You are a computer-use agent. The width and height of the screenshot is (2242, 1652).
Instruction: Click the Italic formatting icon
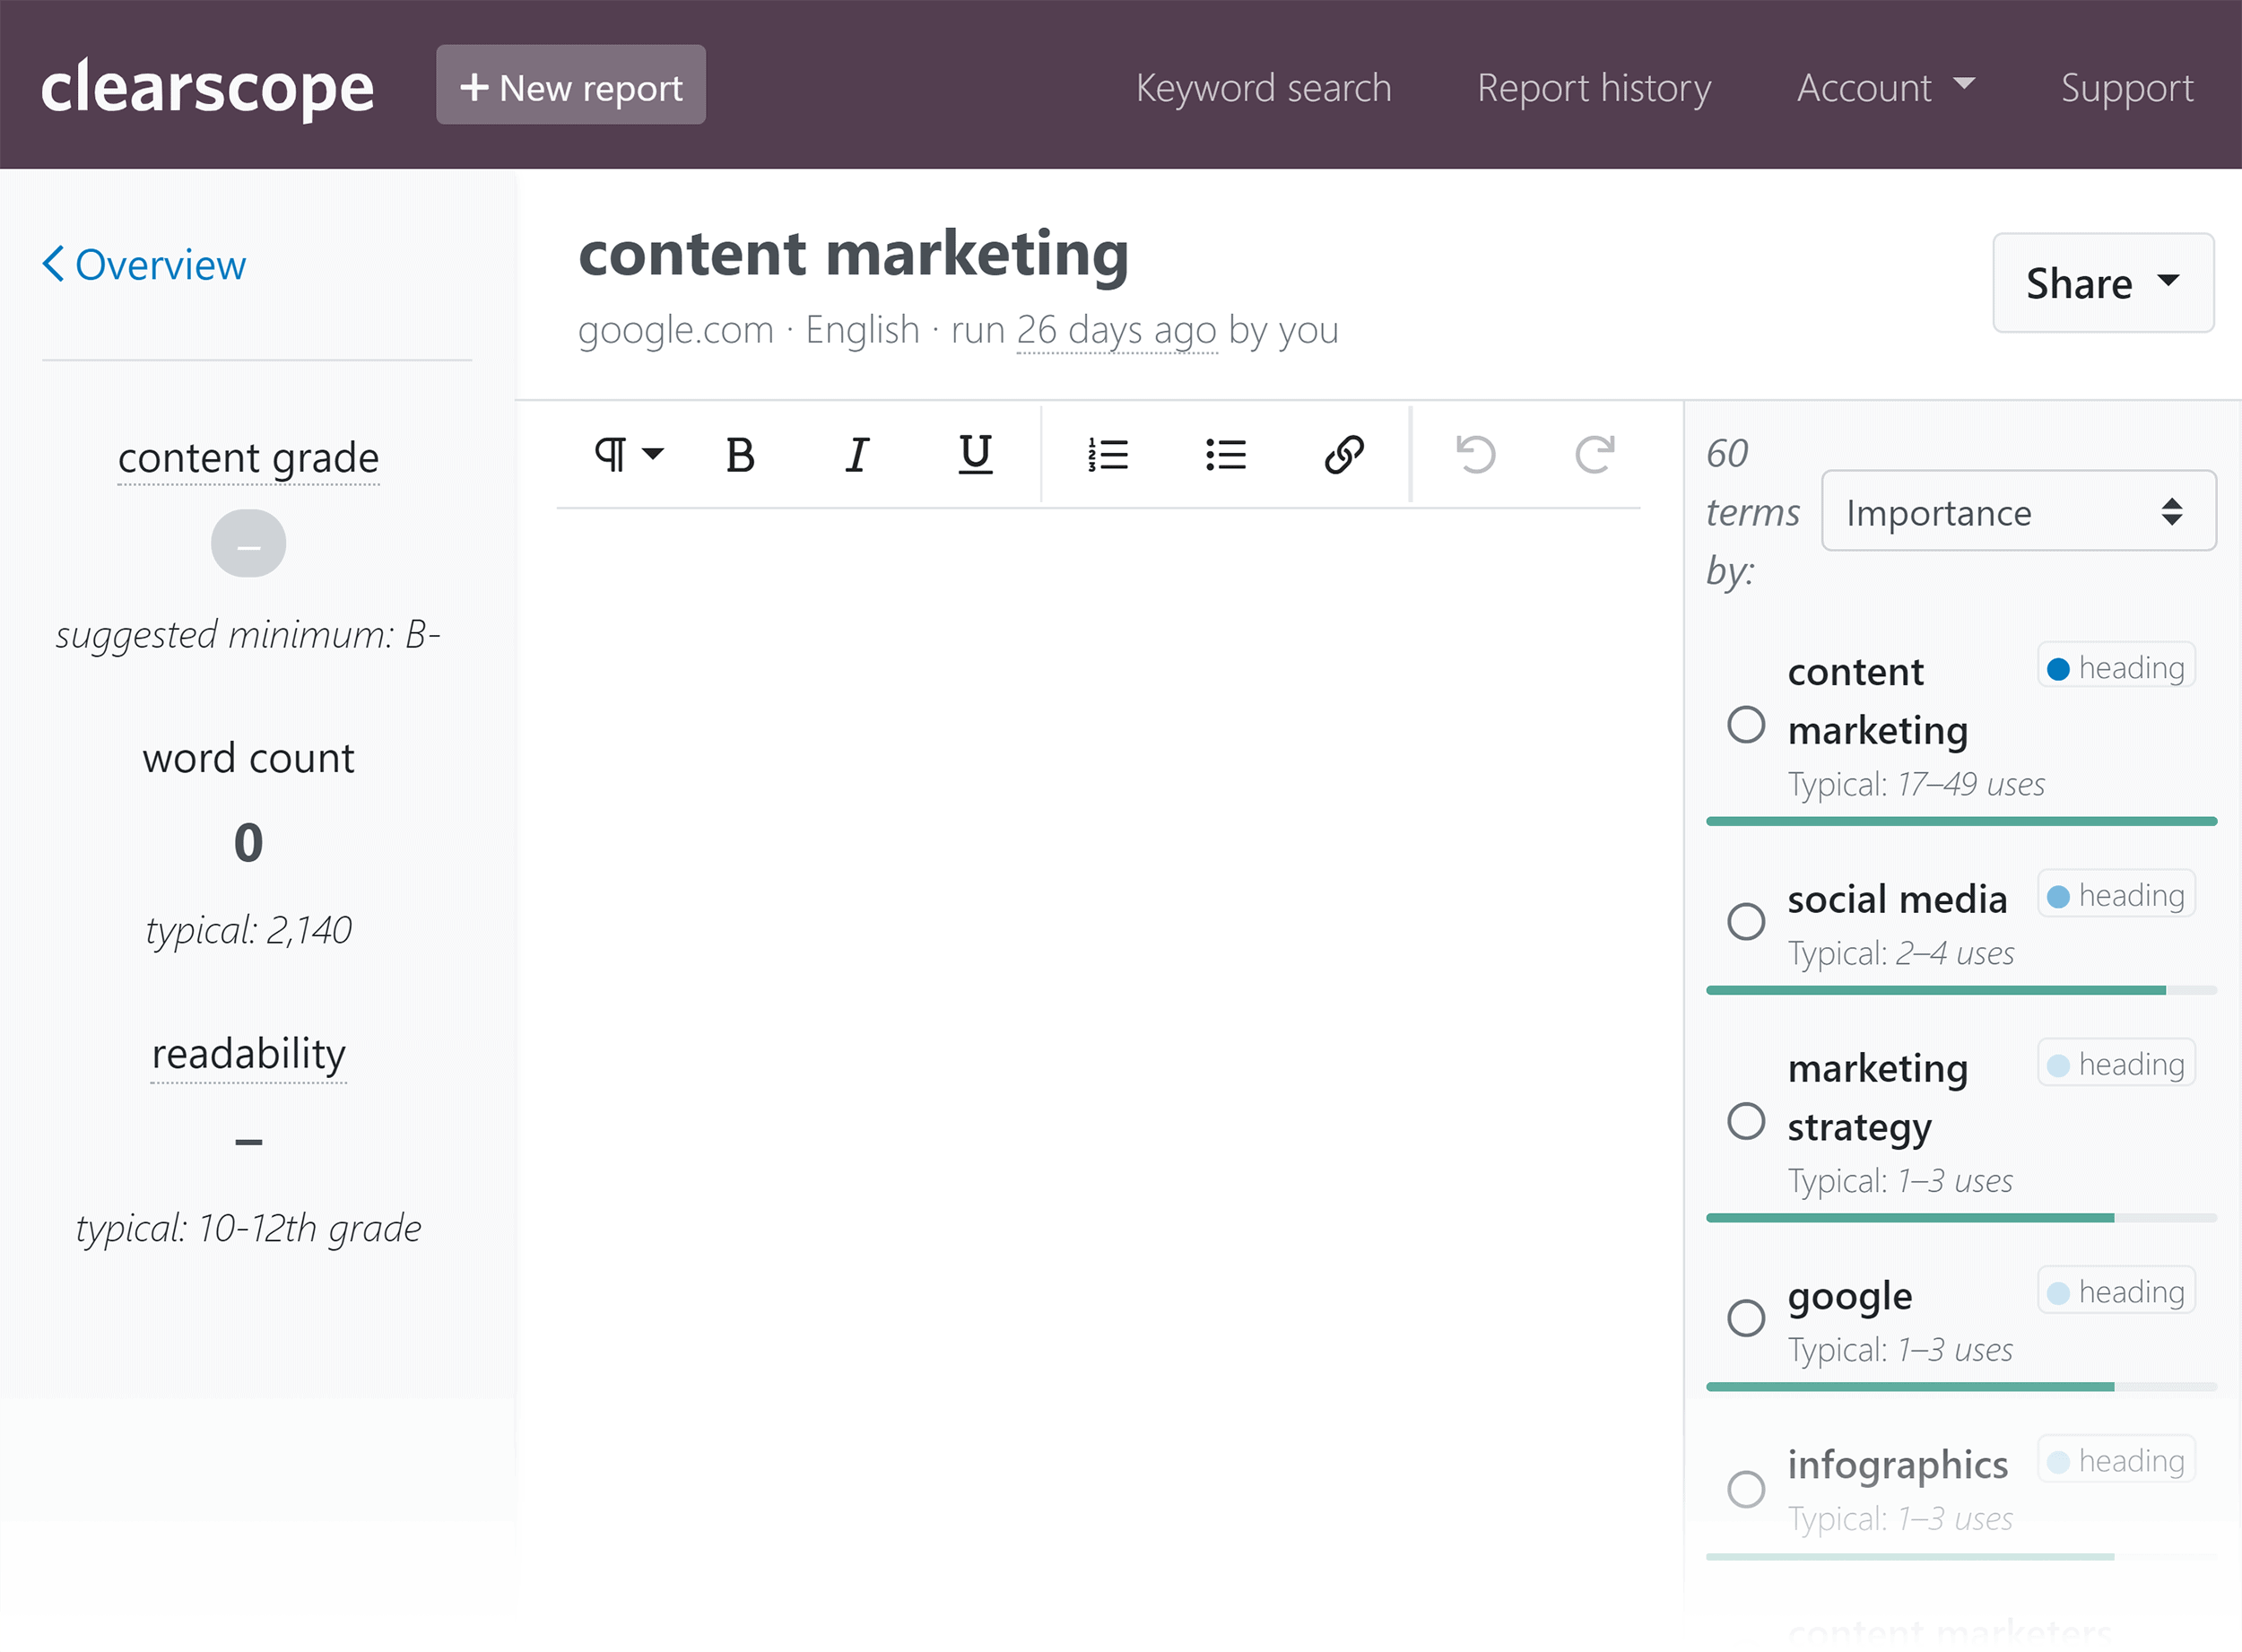(x=858, y=456)
